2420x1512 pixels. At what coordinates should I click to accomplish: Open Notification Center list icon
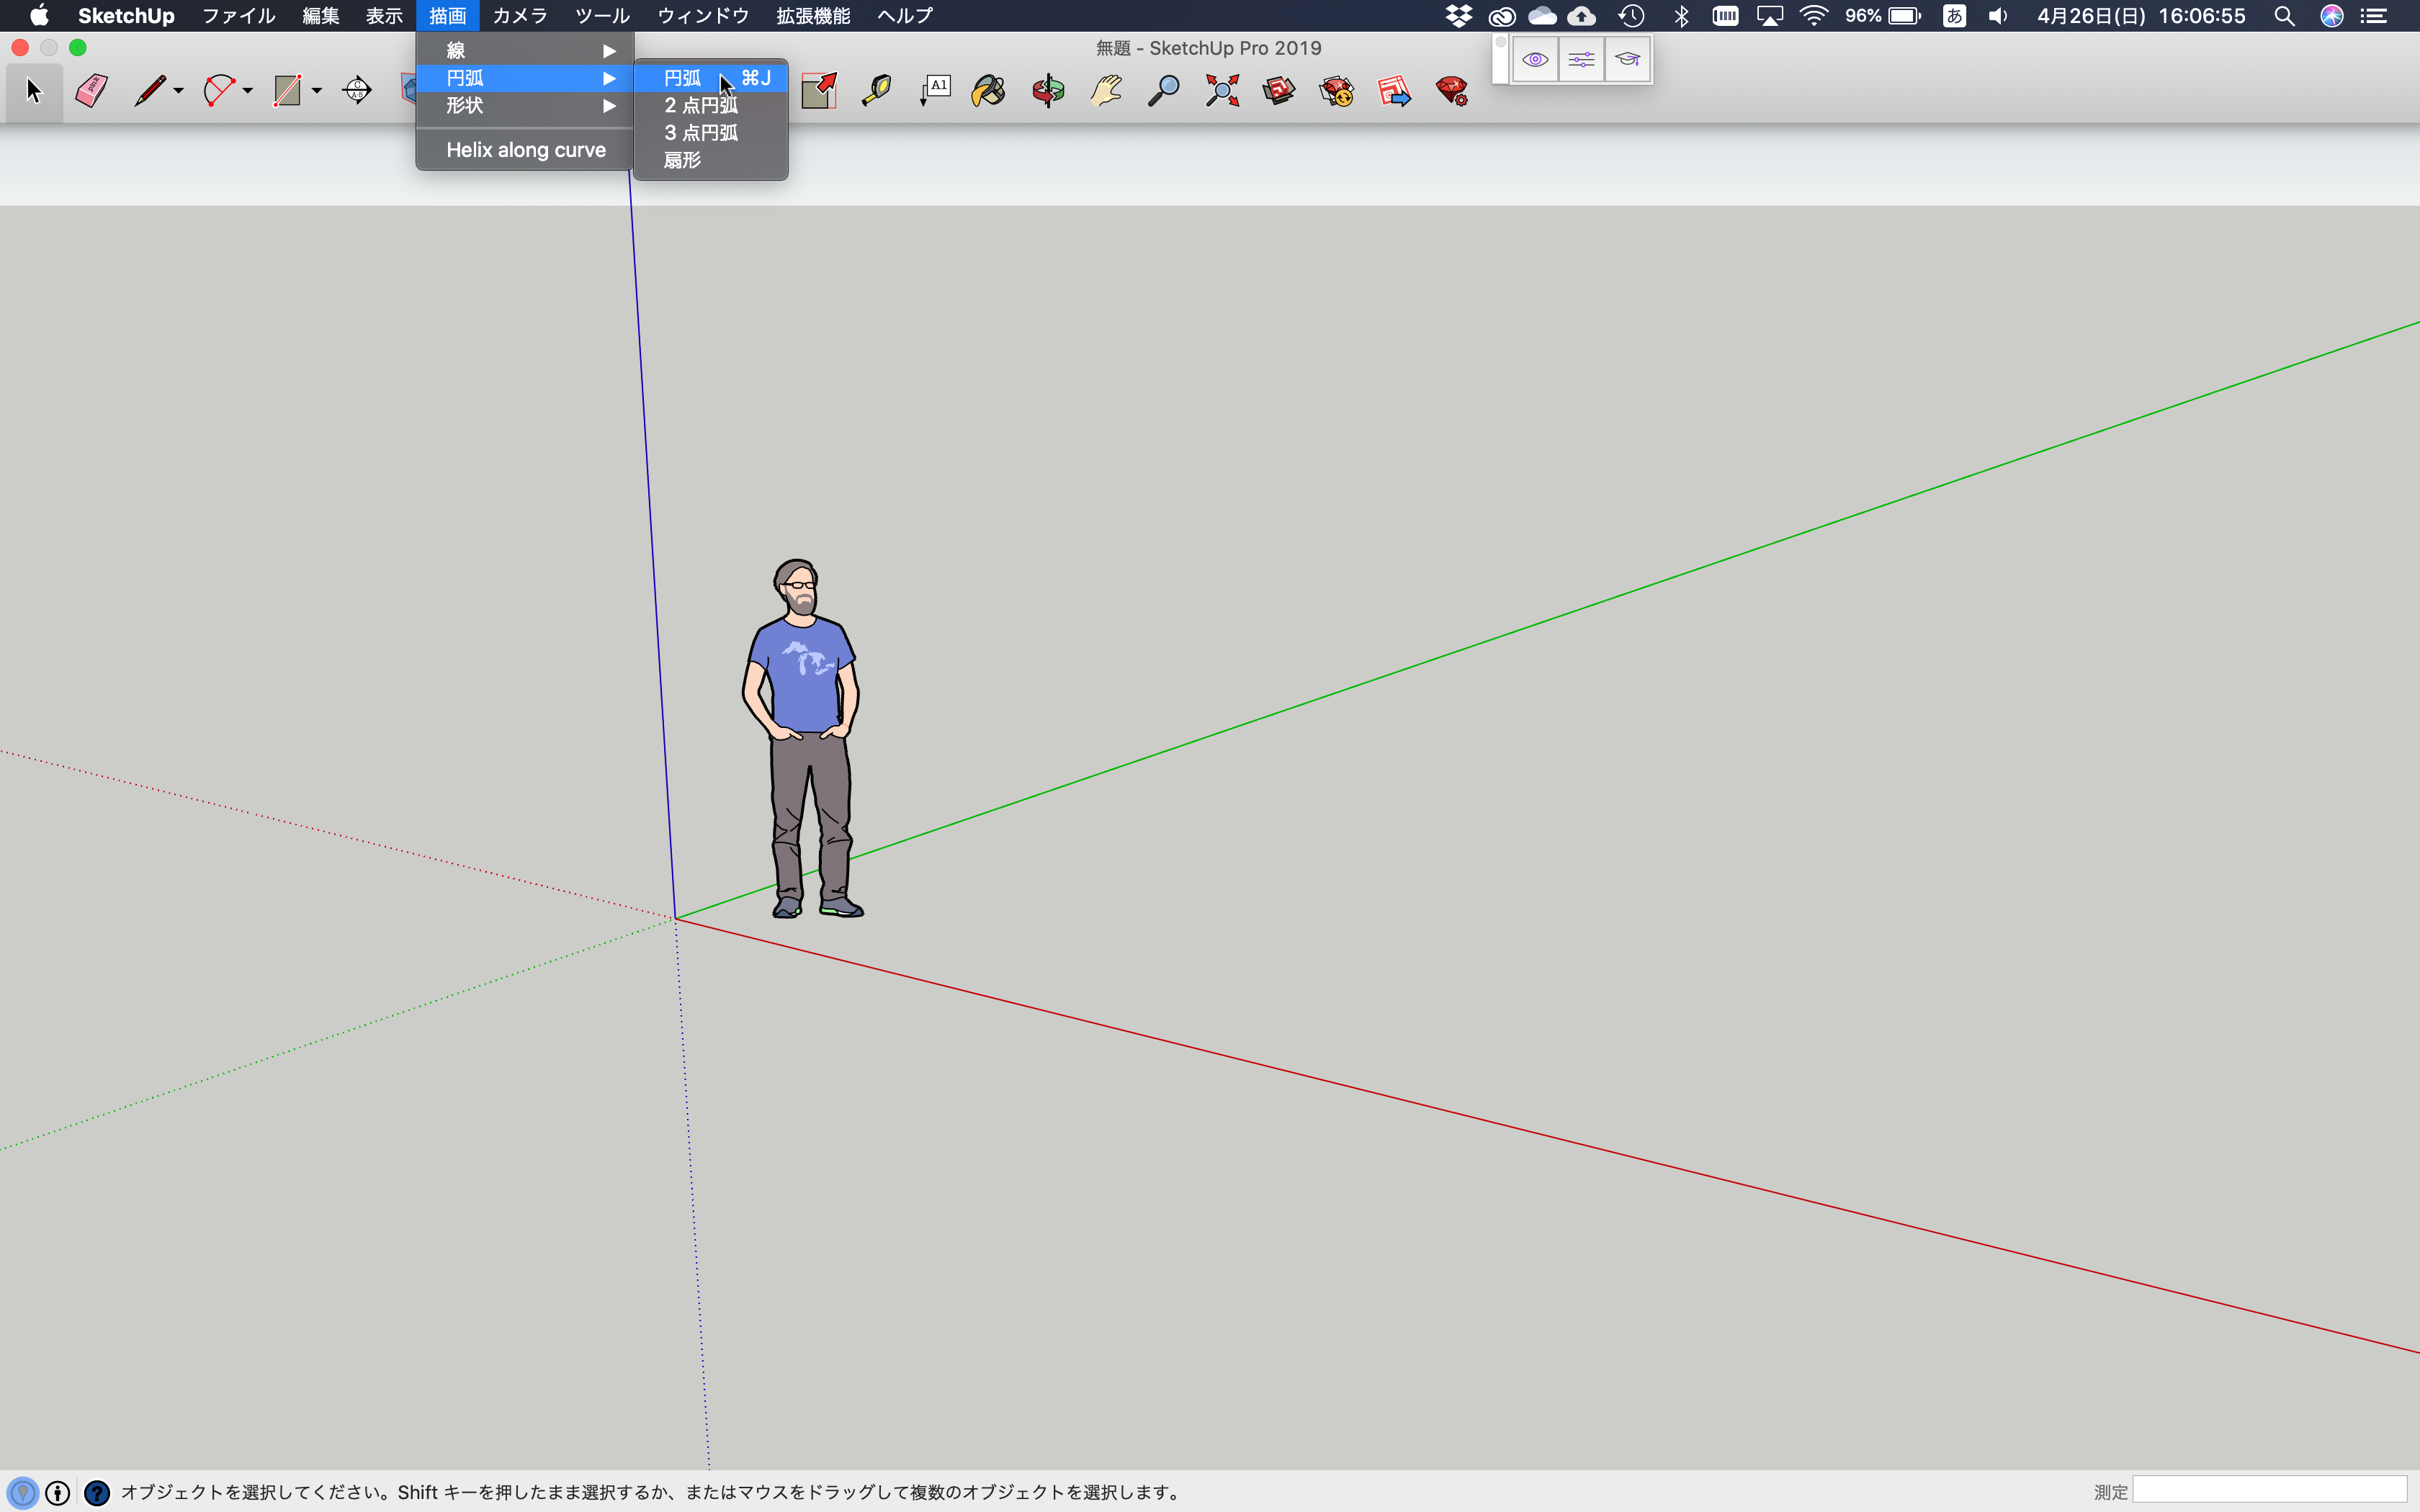coord(2374,16)
